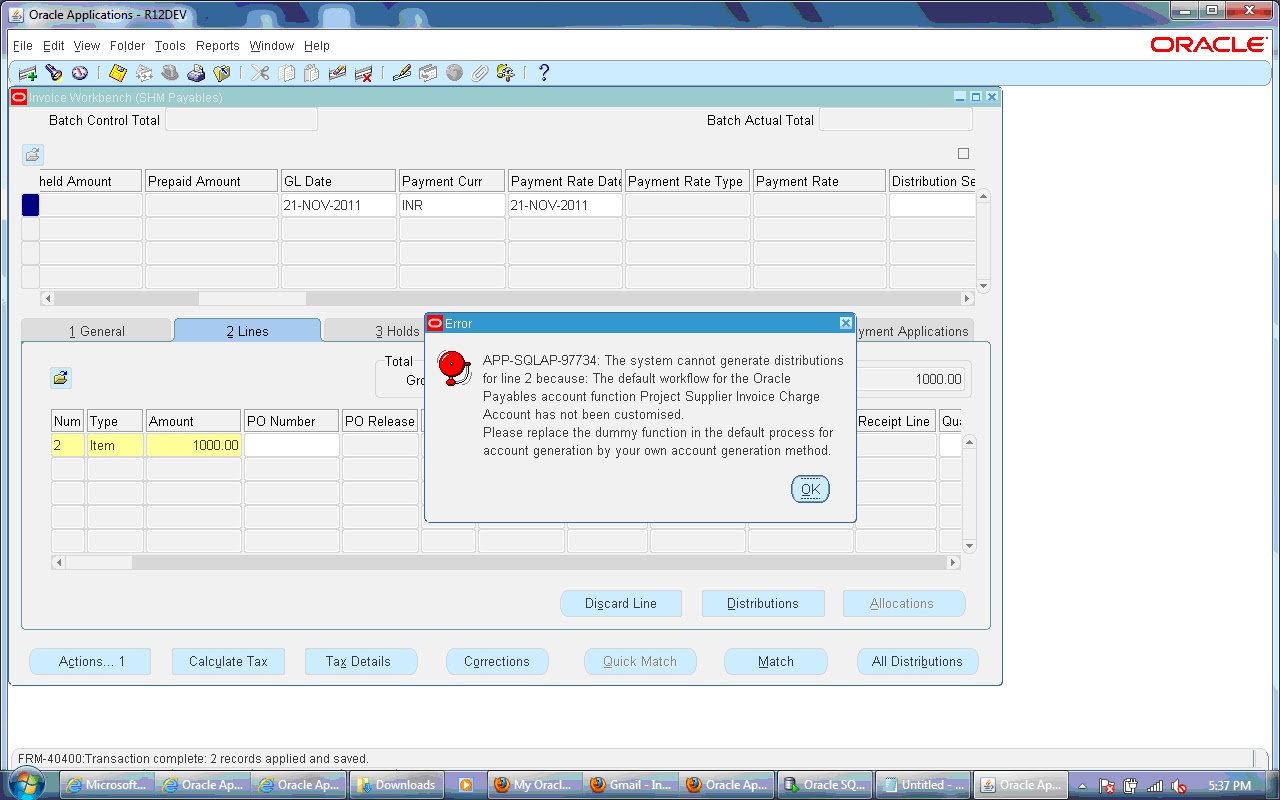Click the Payment Rate Date field value
Screen dimensions: 1280x800
[565, 205]
